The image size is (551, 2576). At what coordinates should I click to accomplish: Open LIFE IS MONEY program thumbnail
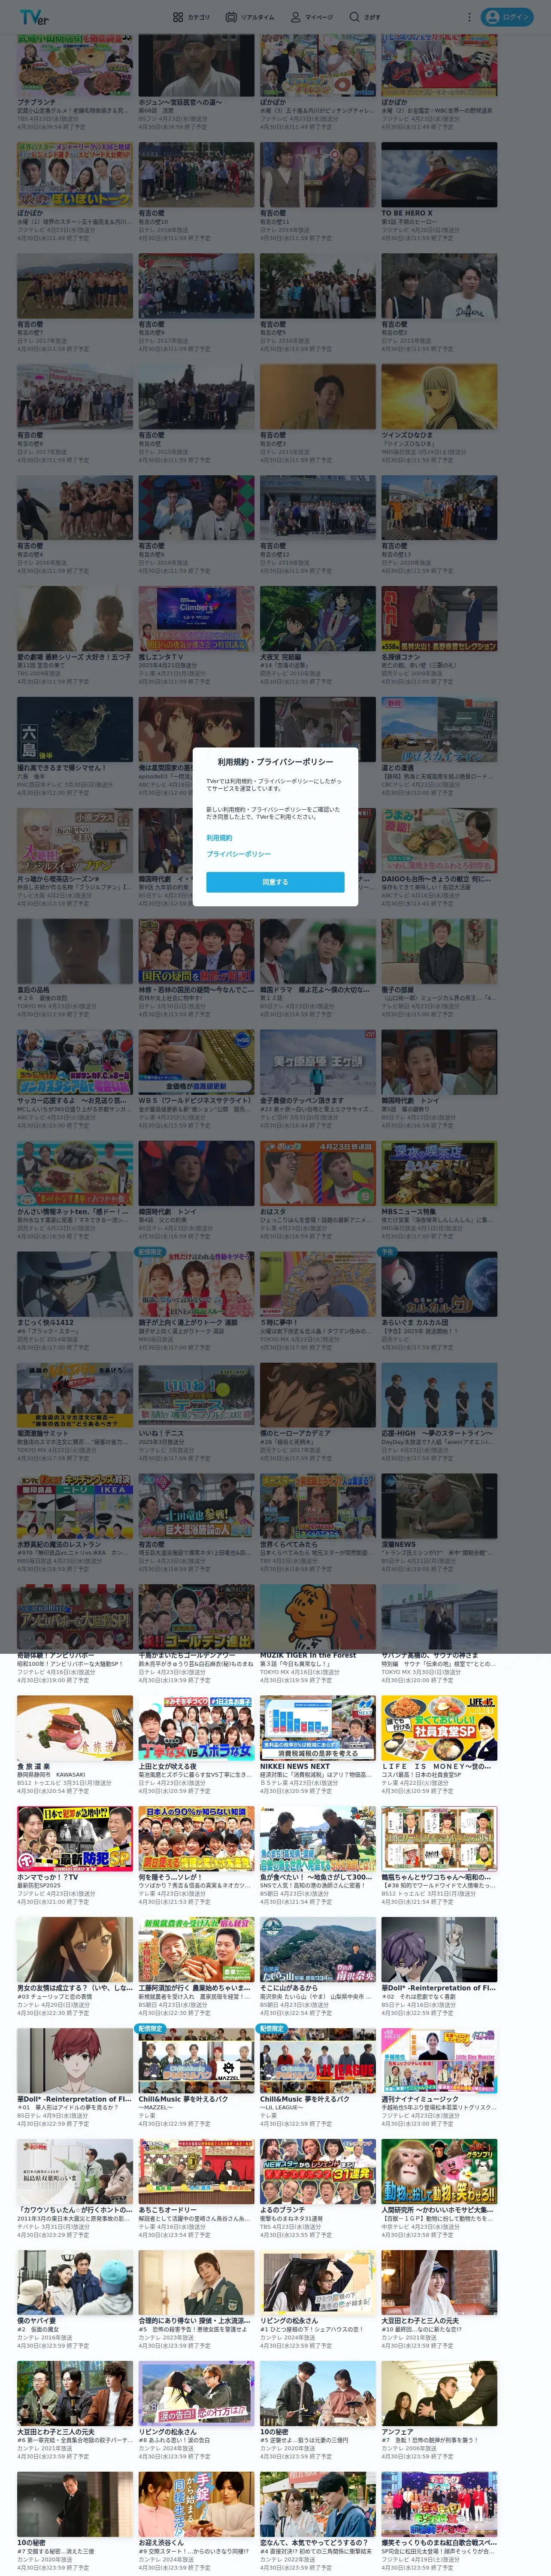click(x=439, y=1727)
